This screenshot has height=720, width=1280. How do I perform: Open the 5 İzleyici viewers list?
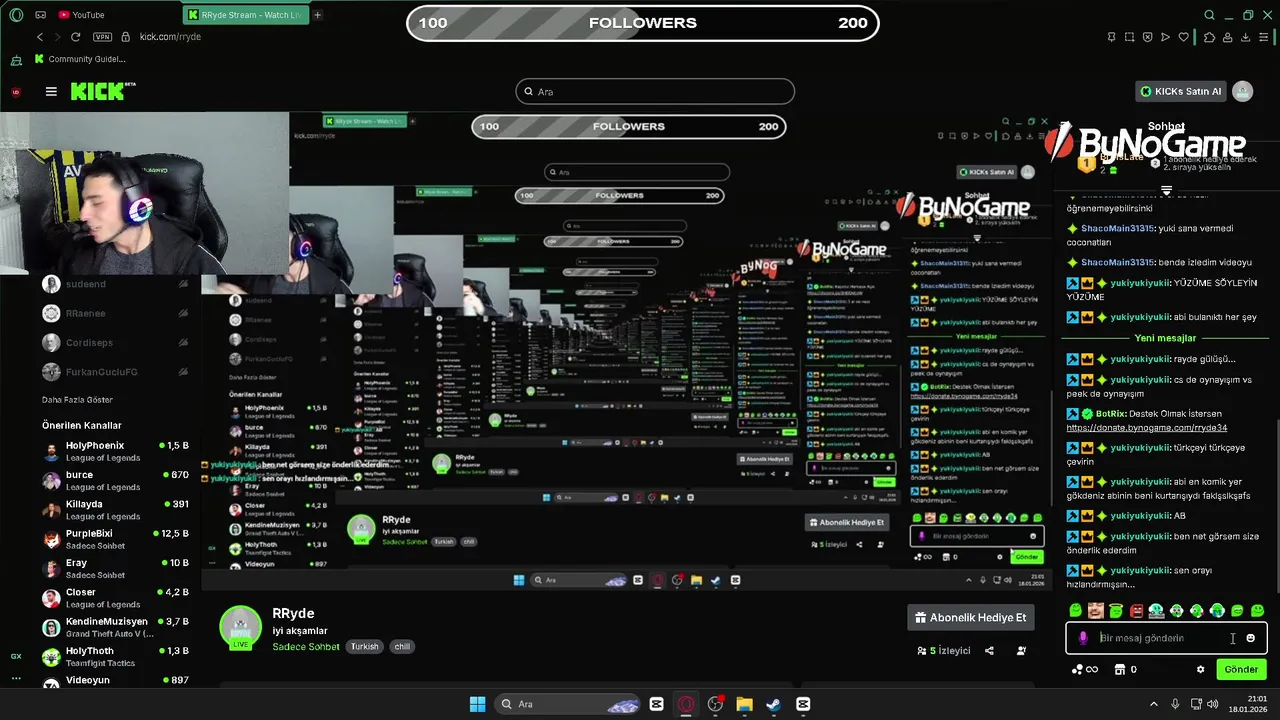pyautogui.click(x=944, y=651)
